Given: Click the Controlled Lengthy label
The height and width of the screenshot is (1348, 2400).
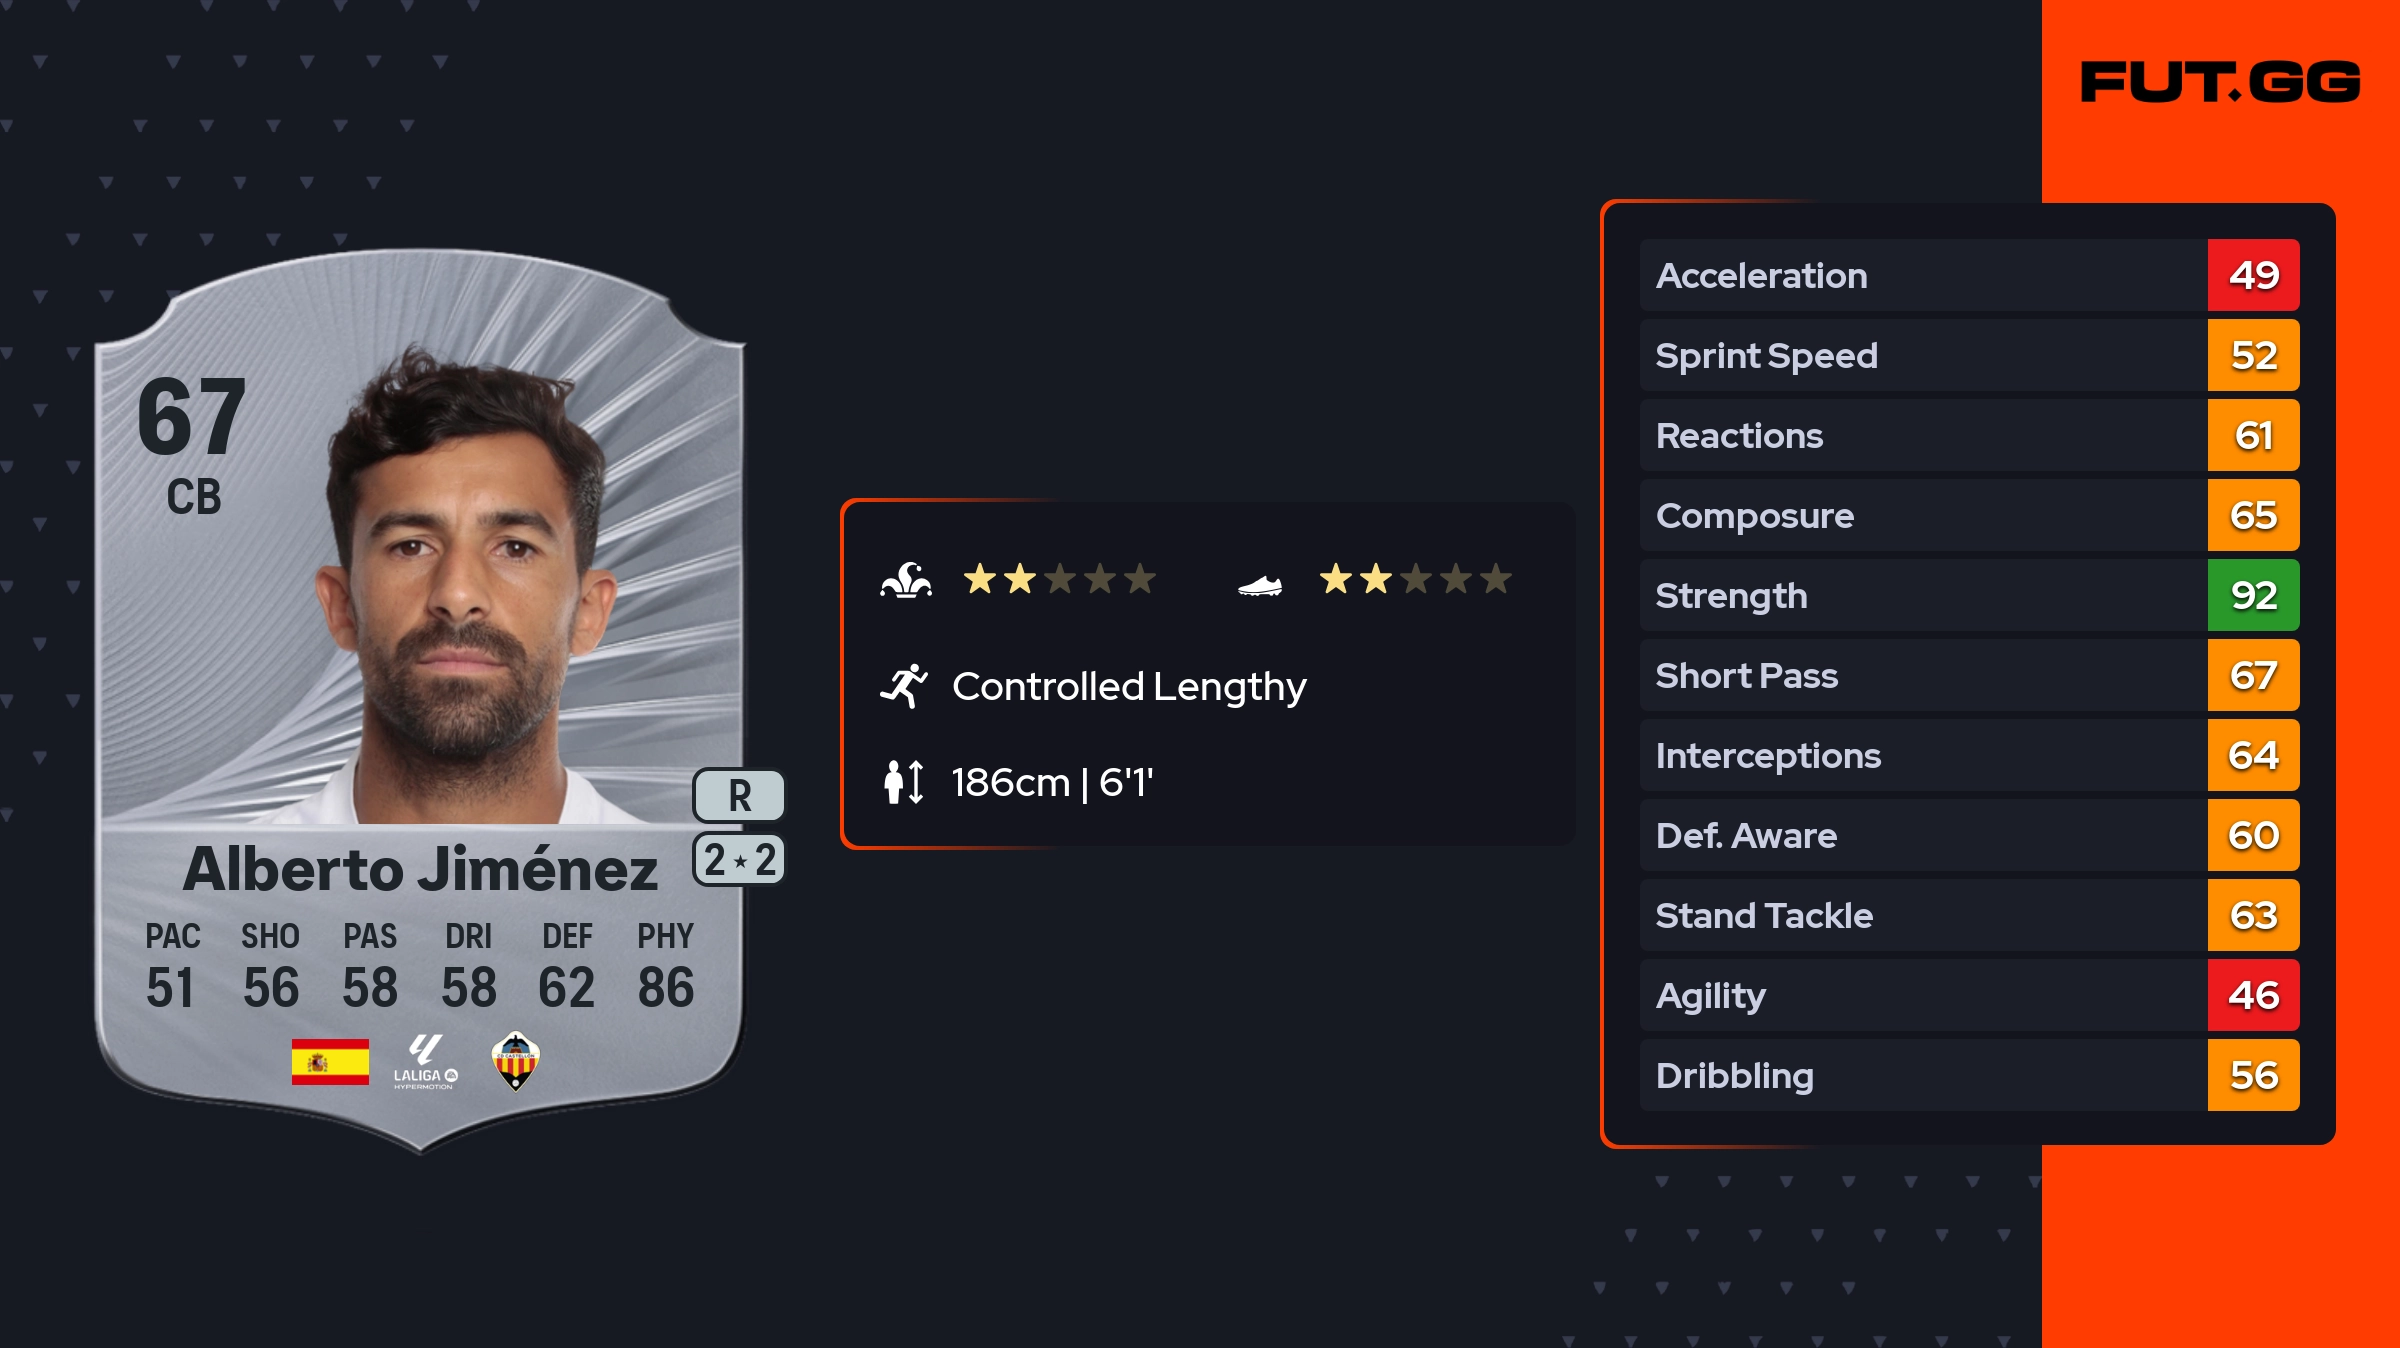Looking at the screenshot, I should (x=1129, y=687).
